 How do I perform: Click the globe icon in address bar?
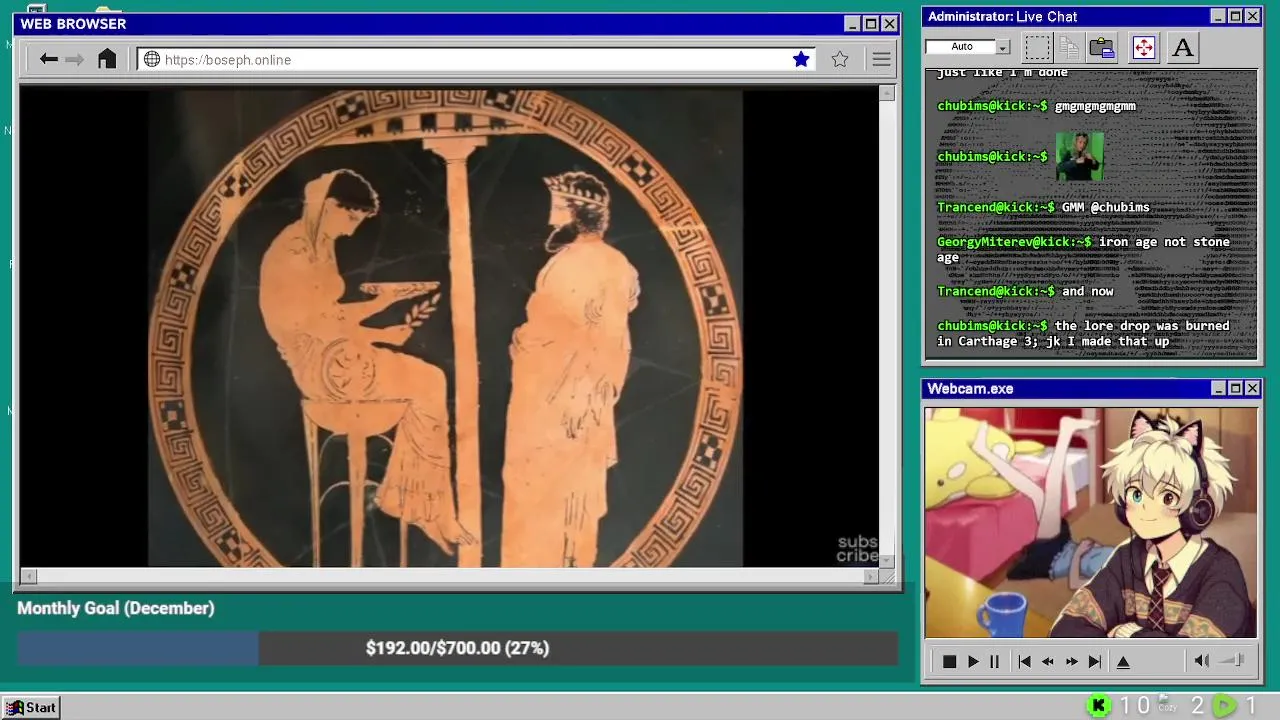click(152, 59)
